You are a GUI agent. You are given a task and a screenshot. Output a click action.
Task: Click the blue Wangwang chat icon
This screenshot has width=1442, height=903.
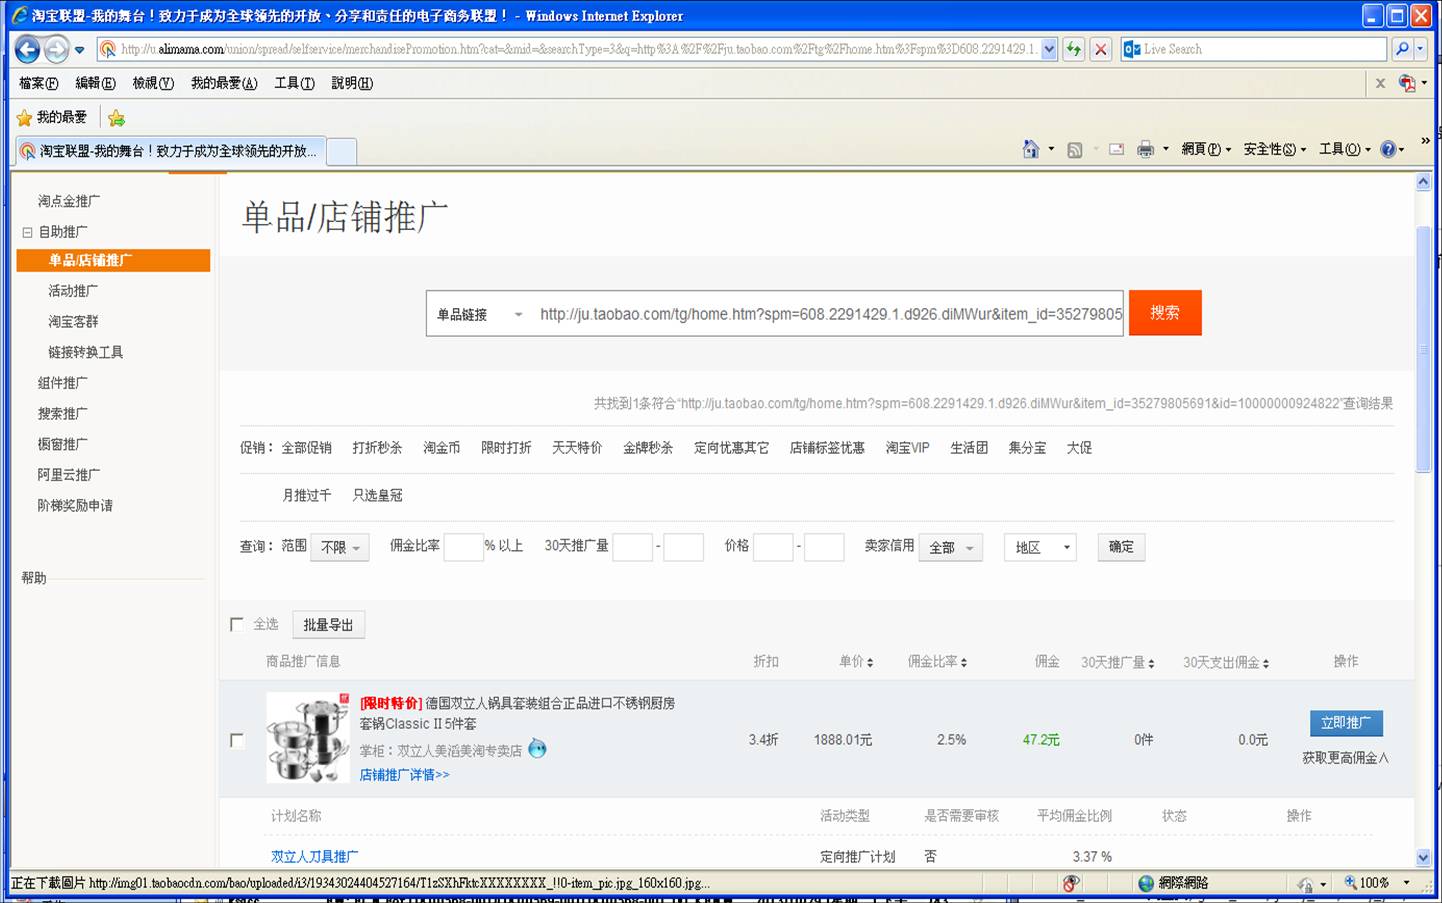tap(537, 748)
